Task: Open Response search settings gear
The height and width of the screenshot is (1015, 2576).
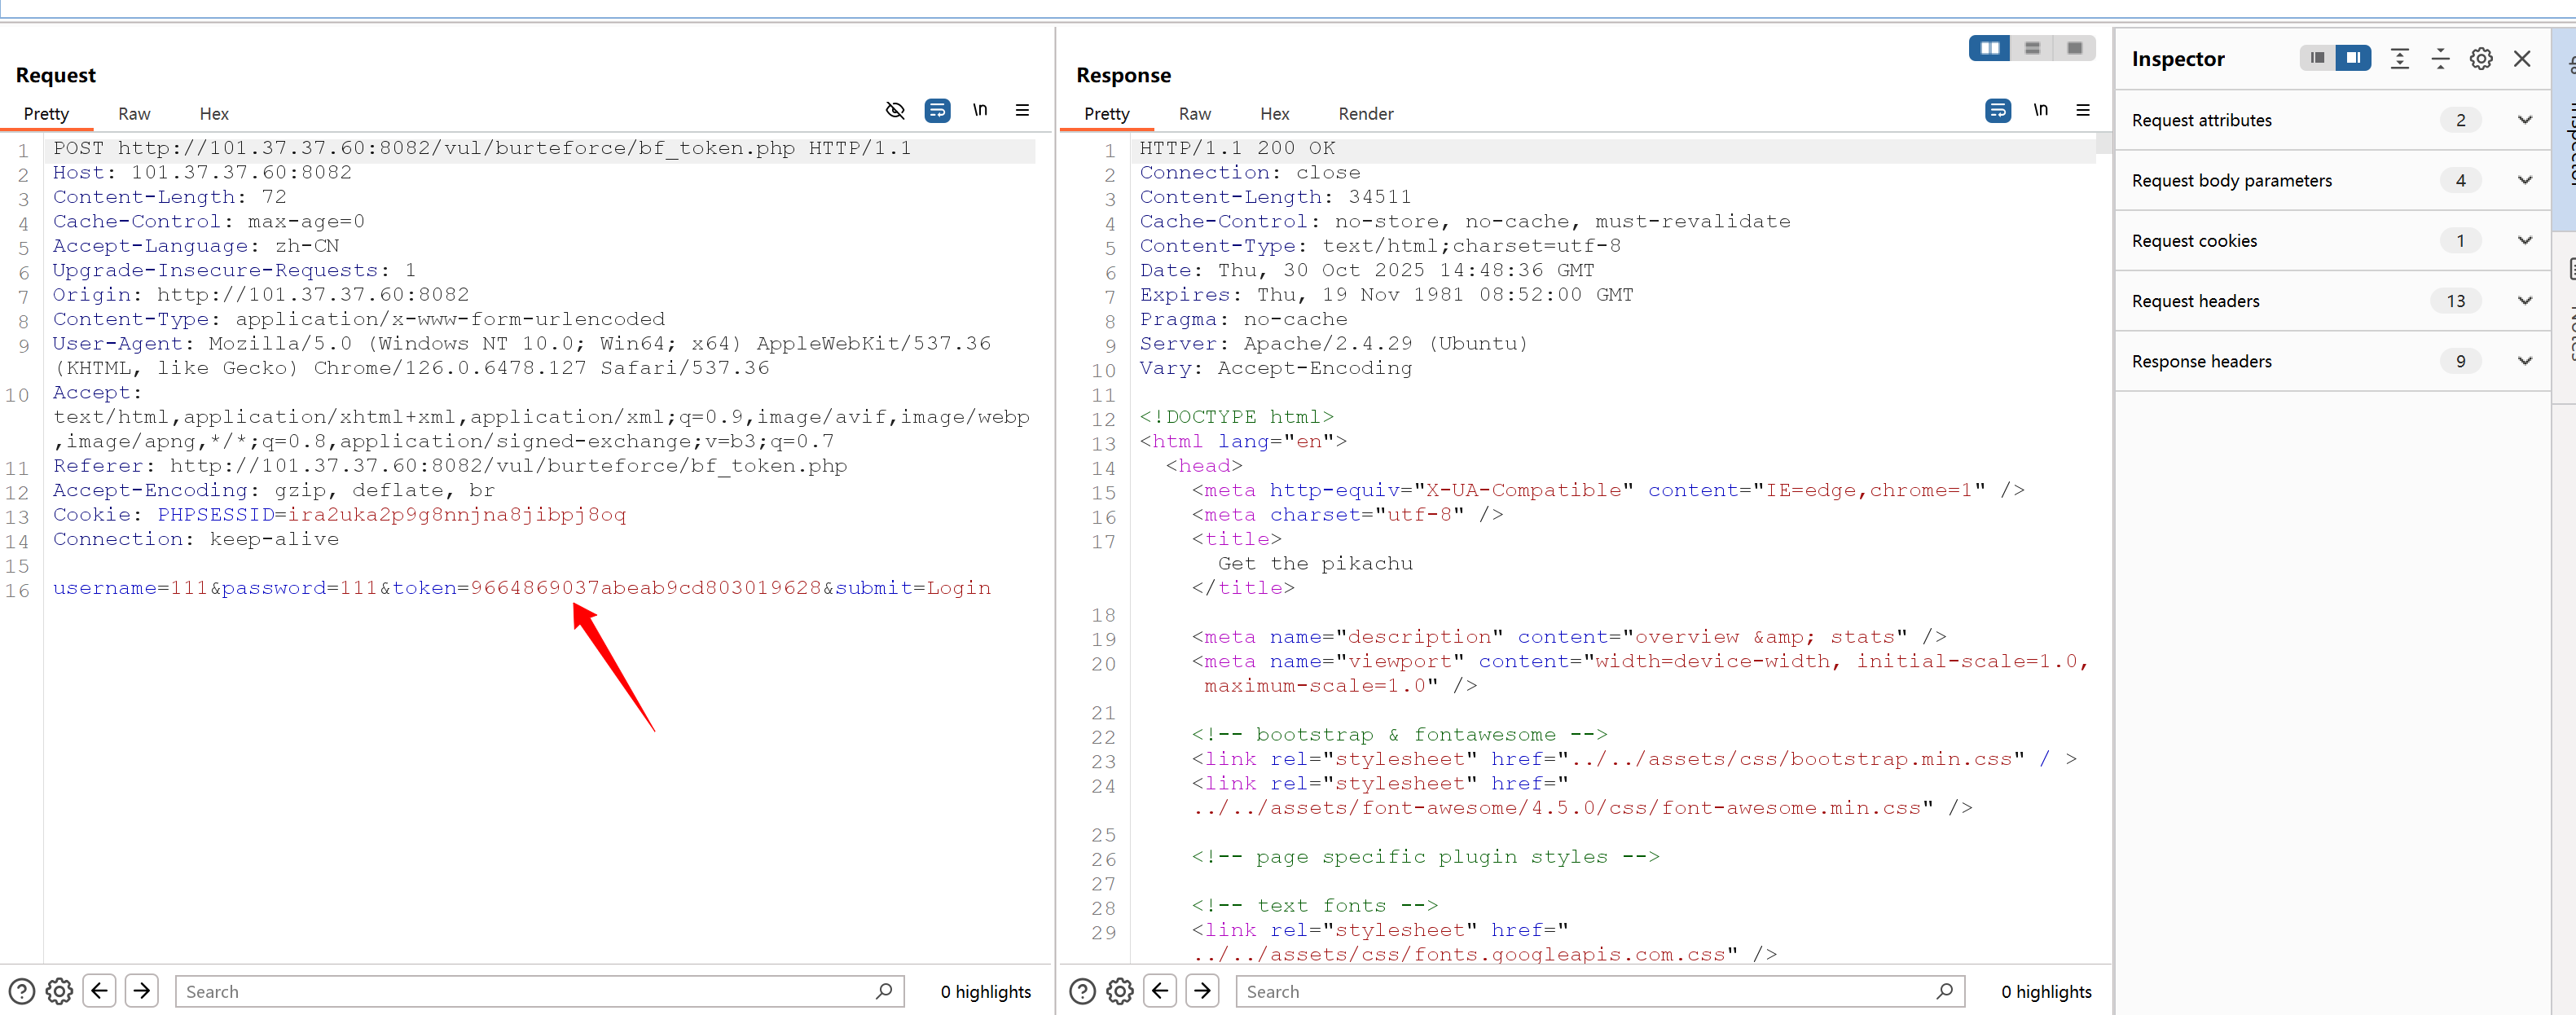Action: coord(1119,991)
